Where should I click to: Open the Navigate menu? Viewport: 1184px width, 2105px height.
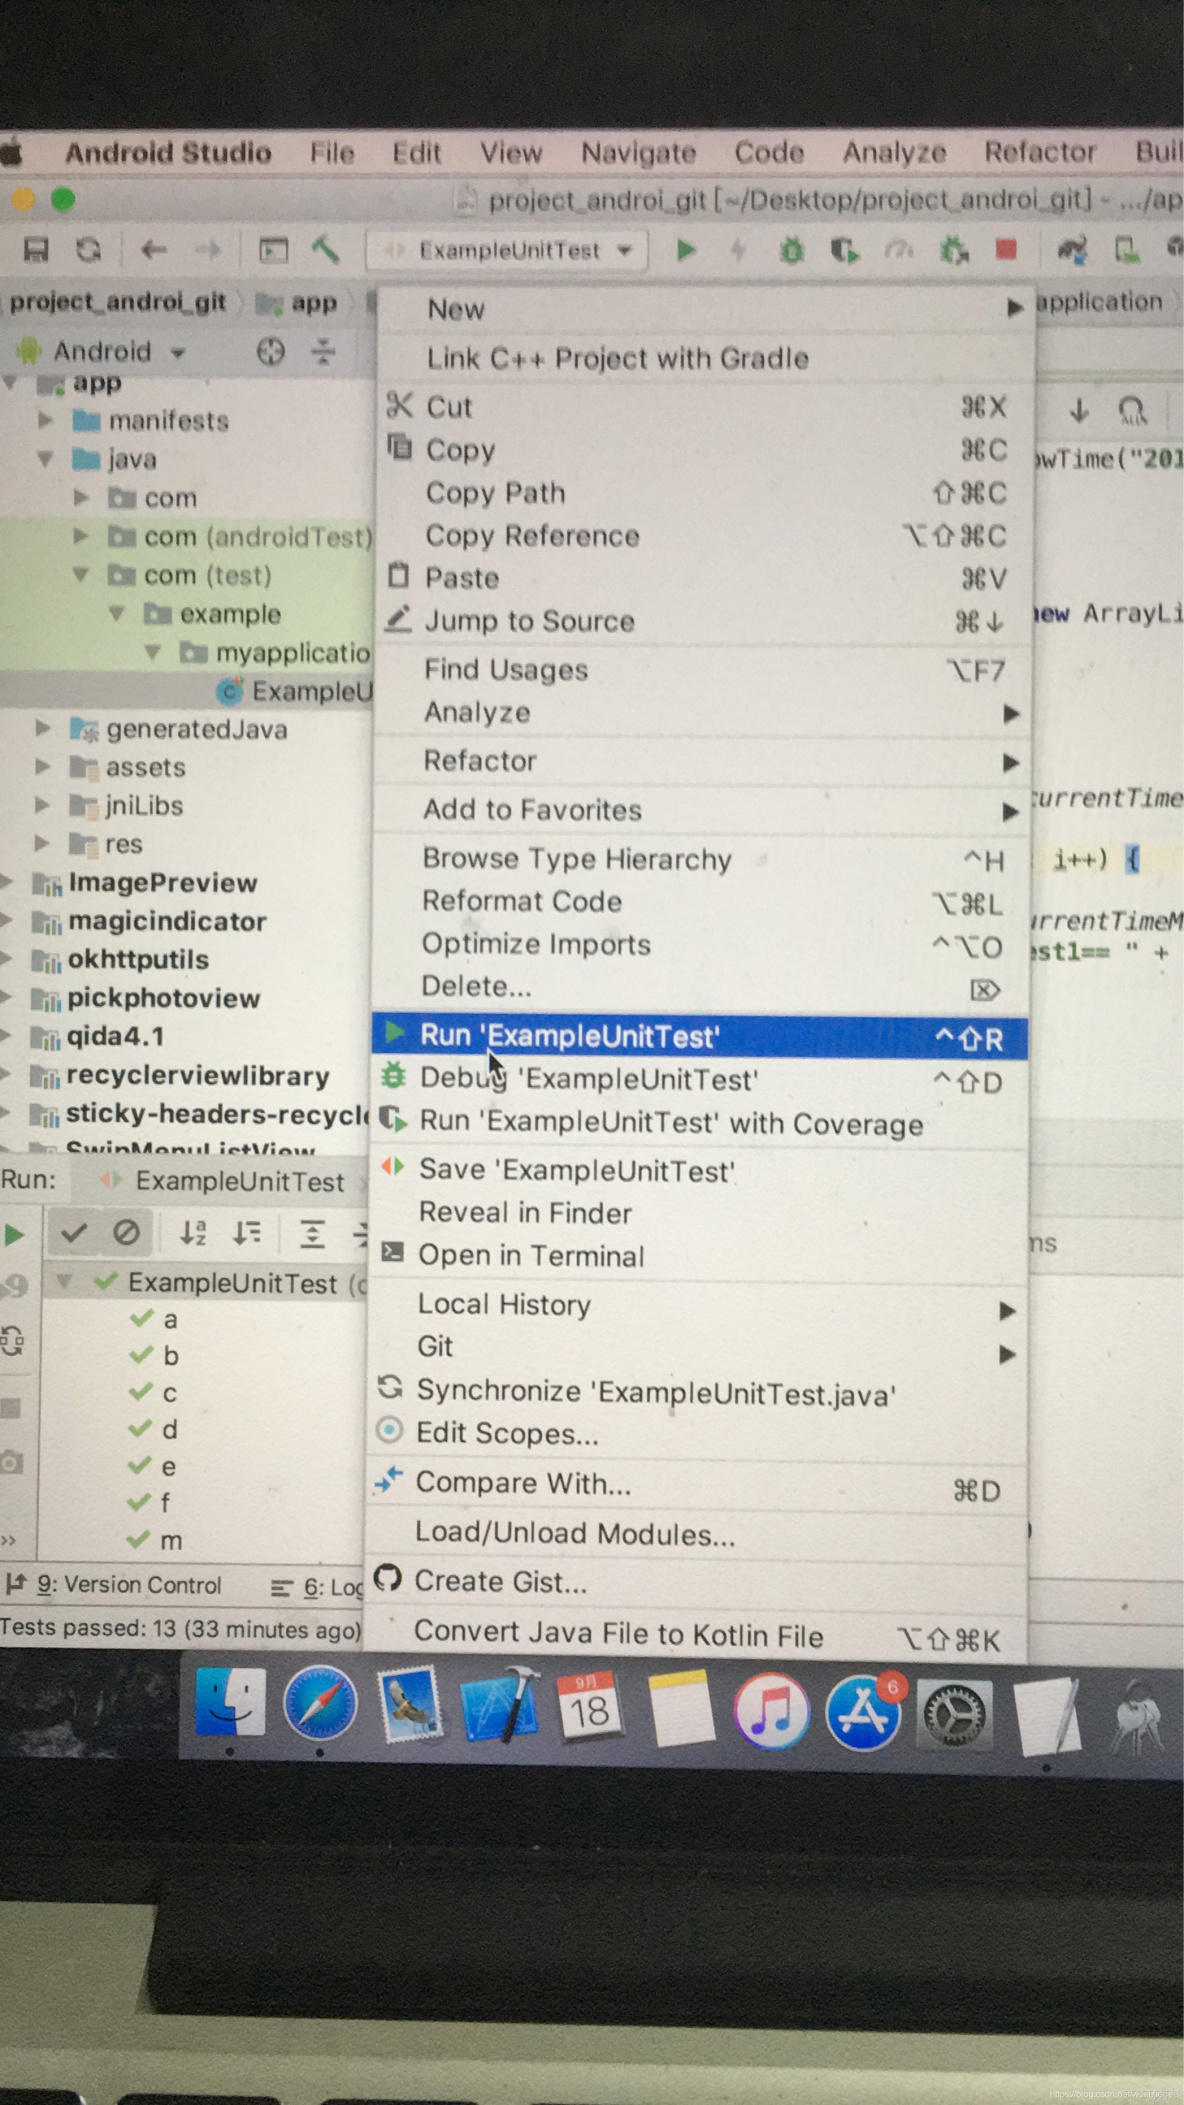[x=638, y=152]
